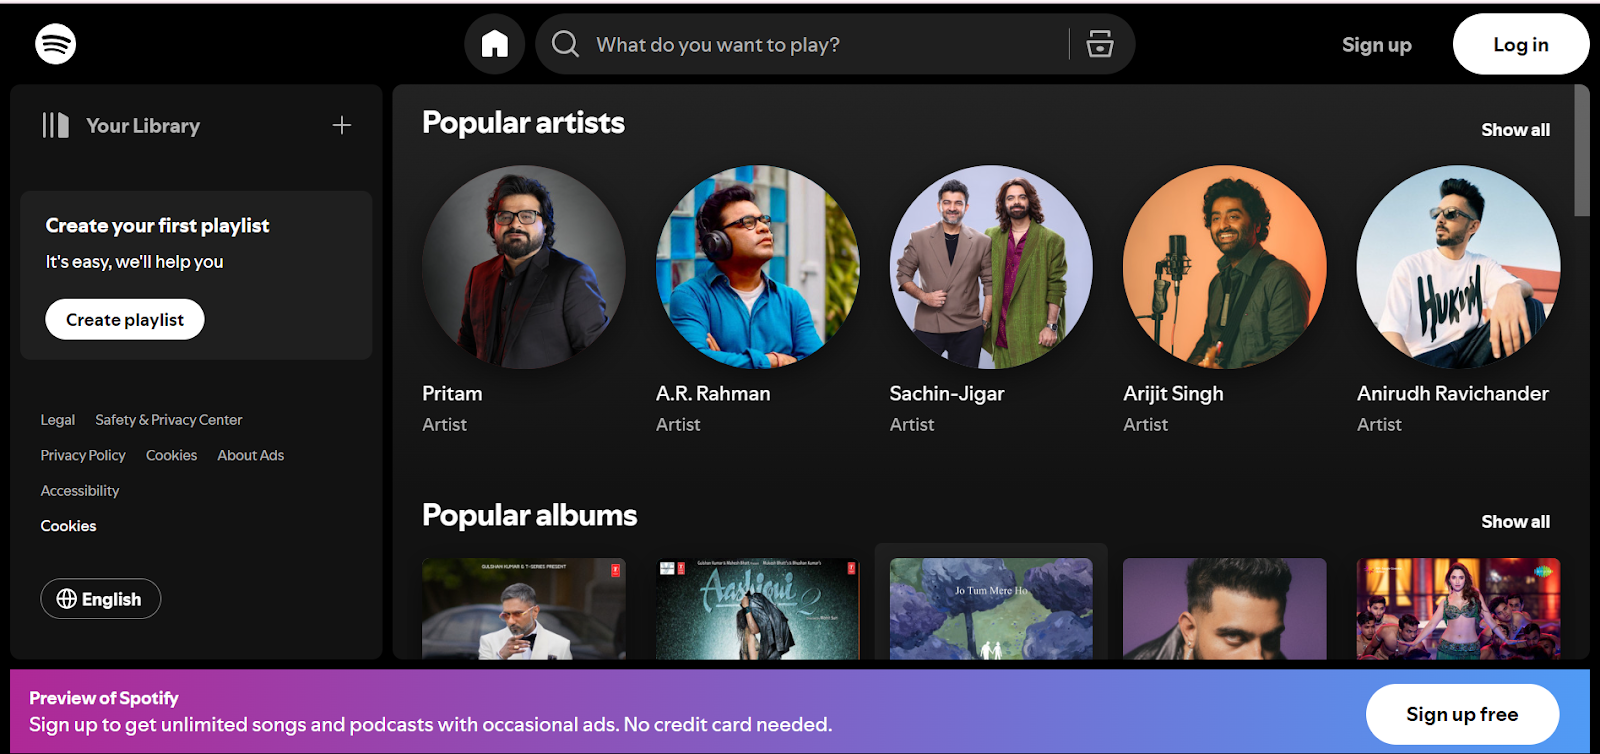Open the Privacy Policy link

point(83,455)
